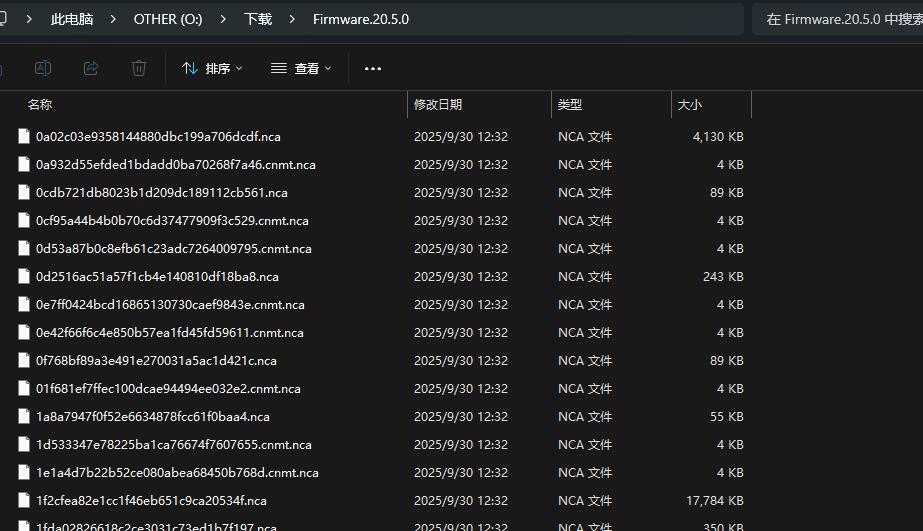The width and height of the screenshot is (923, 531).
Task: Navigate to 下载 in the address bar
Action: (x=258, y=19)
